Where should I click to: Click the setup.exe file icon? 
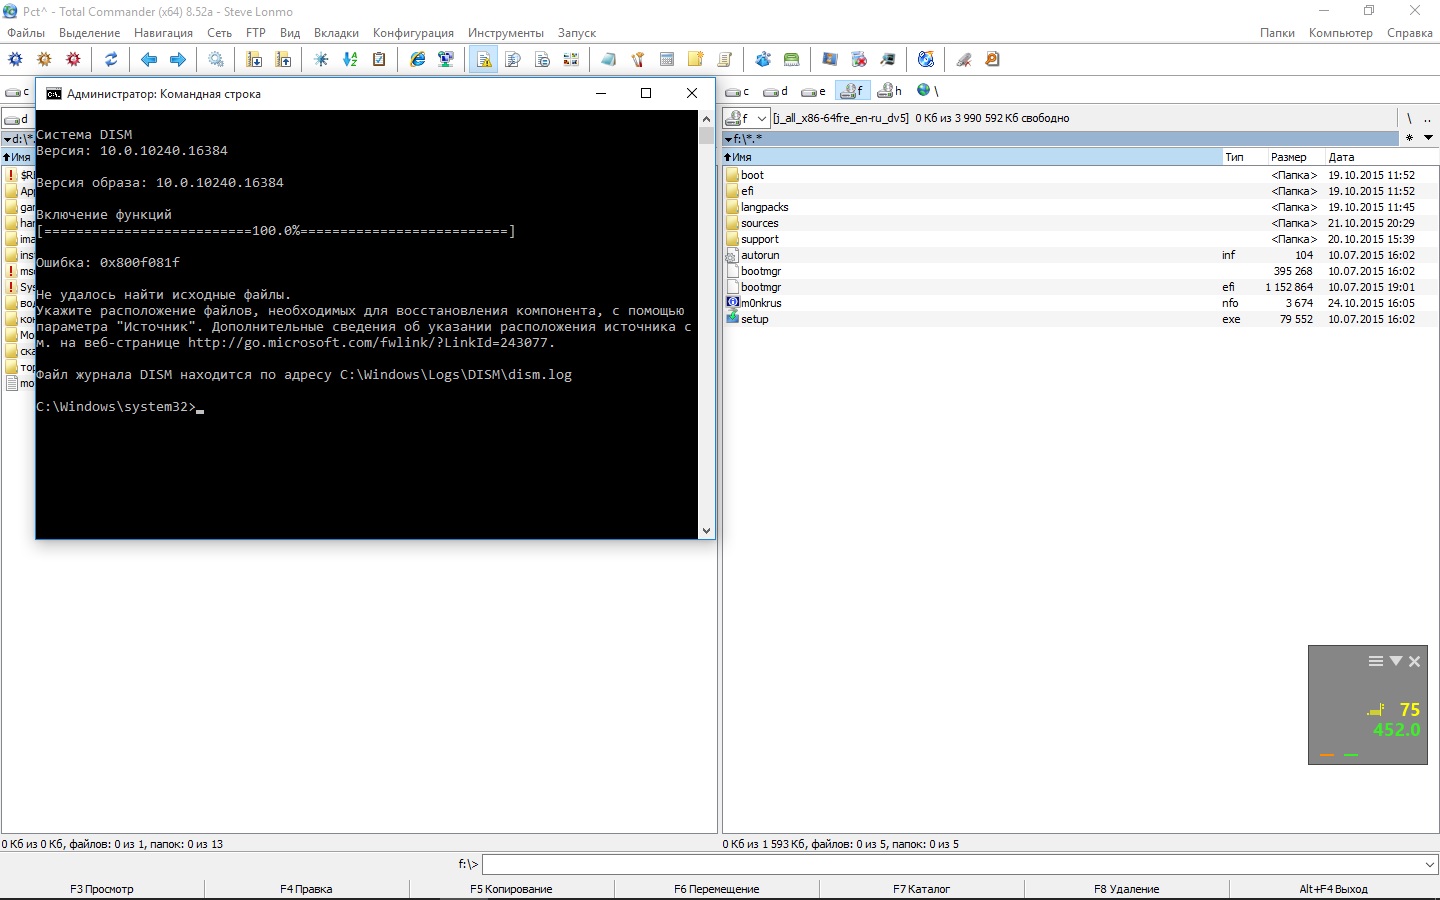click(x=732, y=319)
